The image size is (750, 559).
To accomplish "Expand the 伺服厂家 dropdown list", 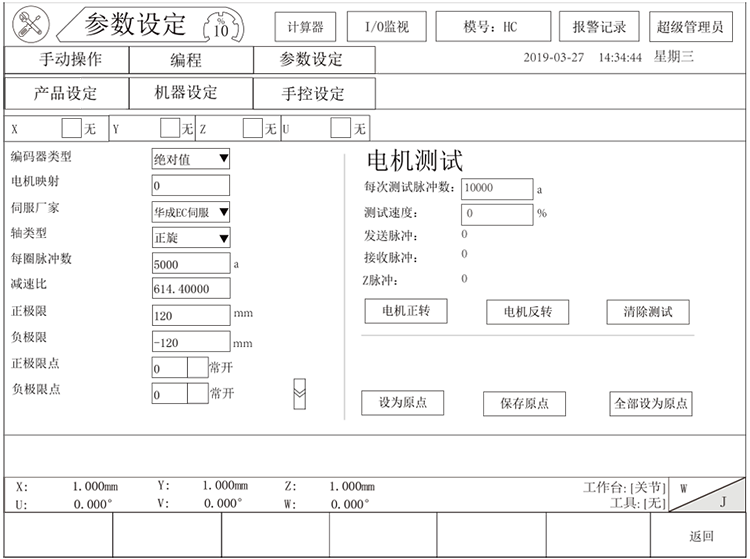I will (190, 211).
